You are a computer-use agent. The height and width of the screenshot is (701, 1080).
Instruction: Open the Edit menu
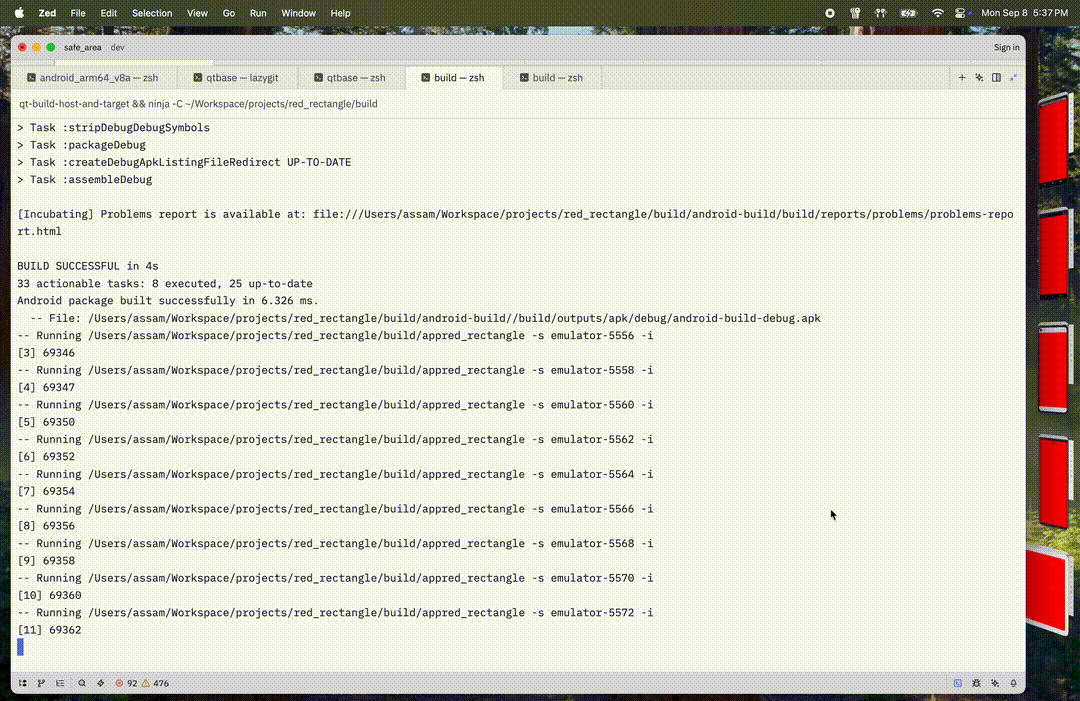click(108, 13)
